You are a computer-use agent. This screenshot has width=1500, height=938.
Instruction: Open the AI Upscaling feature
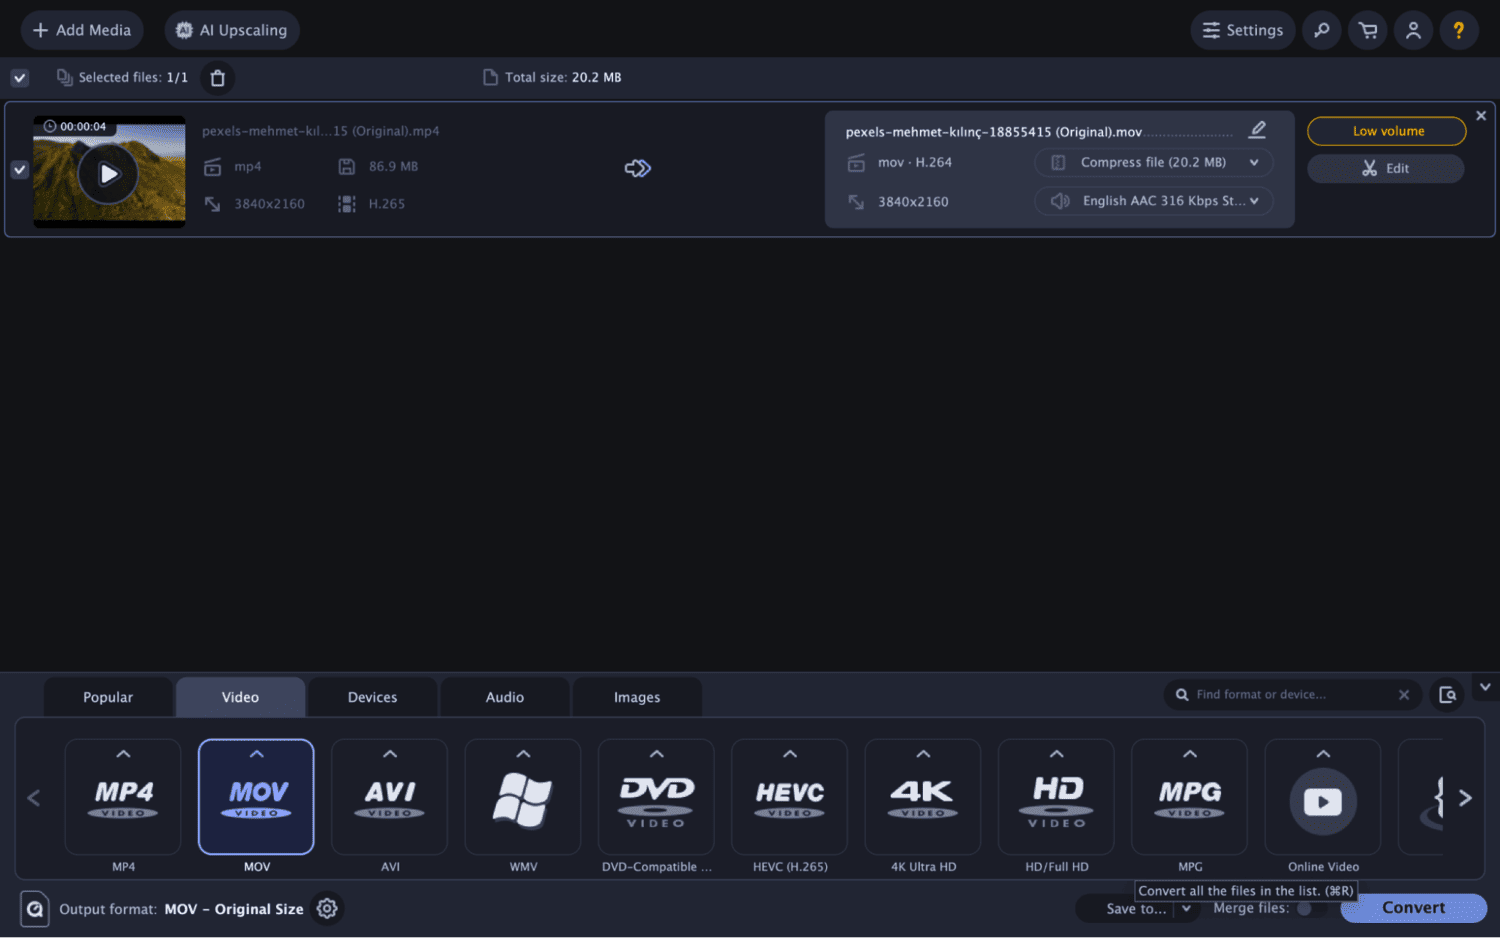pyautogui.click(x=231, y=30)
